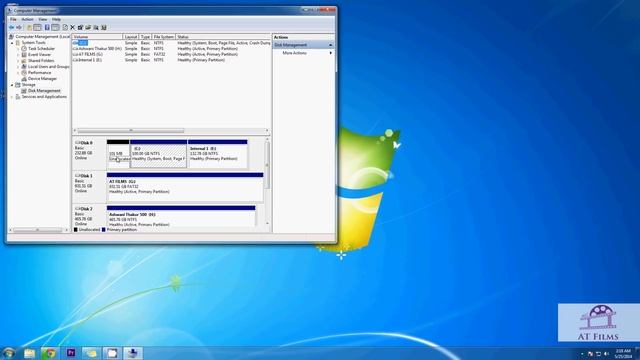
Task: Click the Disk 1 label box
Action: (89, 187)
